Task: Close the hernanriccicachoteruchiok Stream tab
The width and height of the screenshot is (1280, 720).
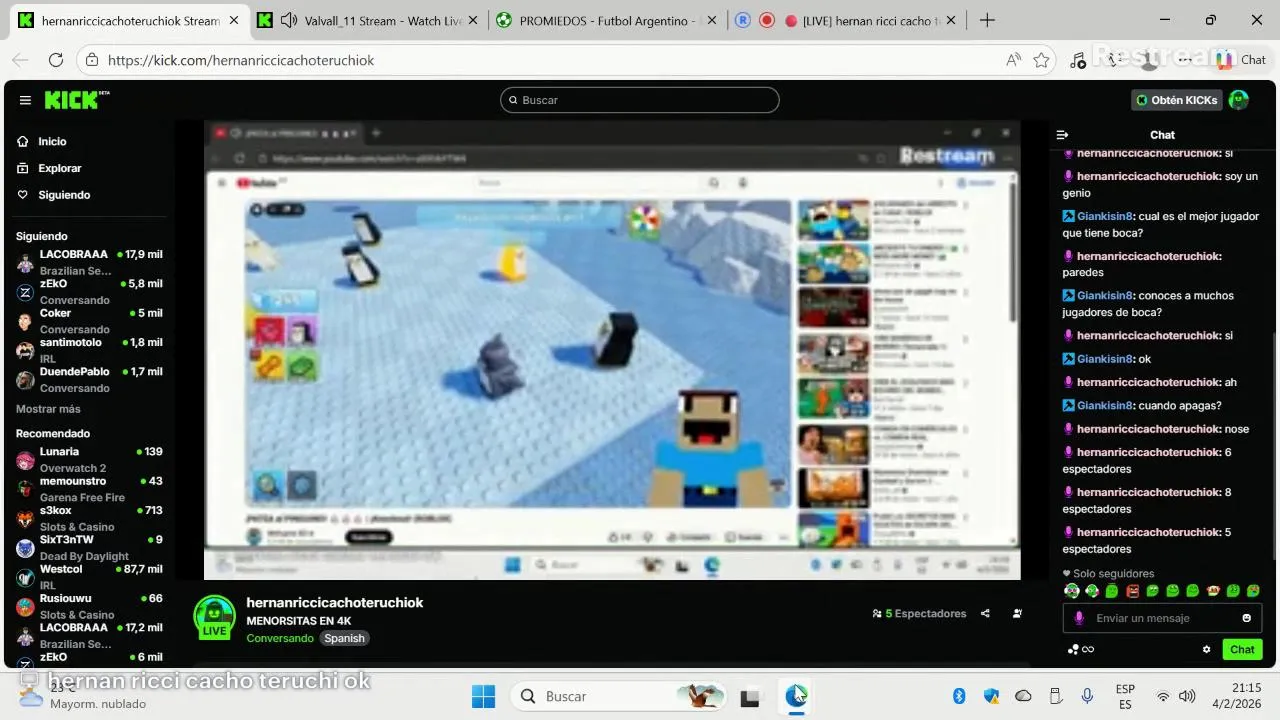Action: pos(234,20)
